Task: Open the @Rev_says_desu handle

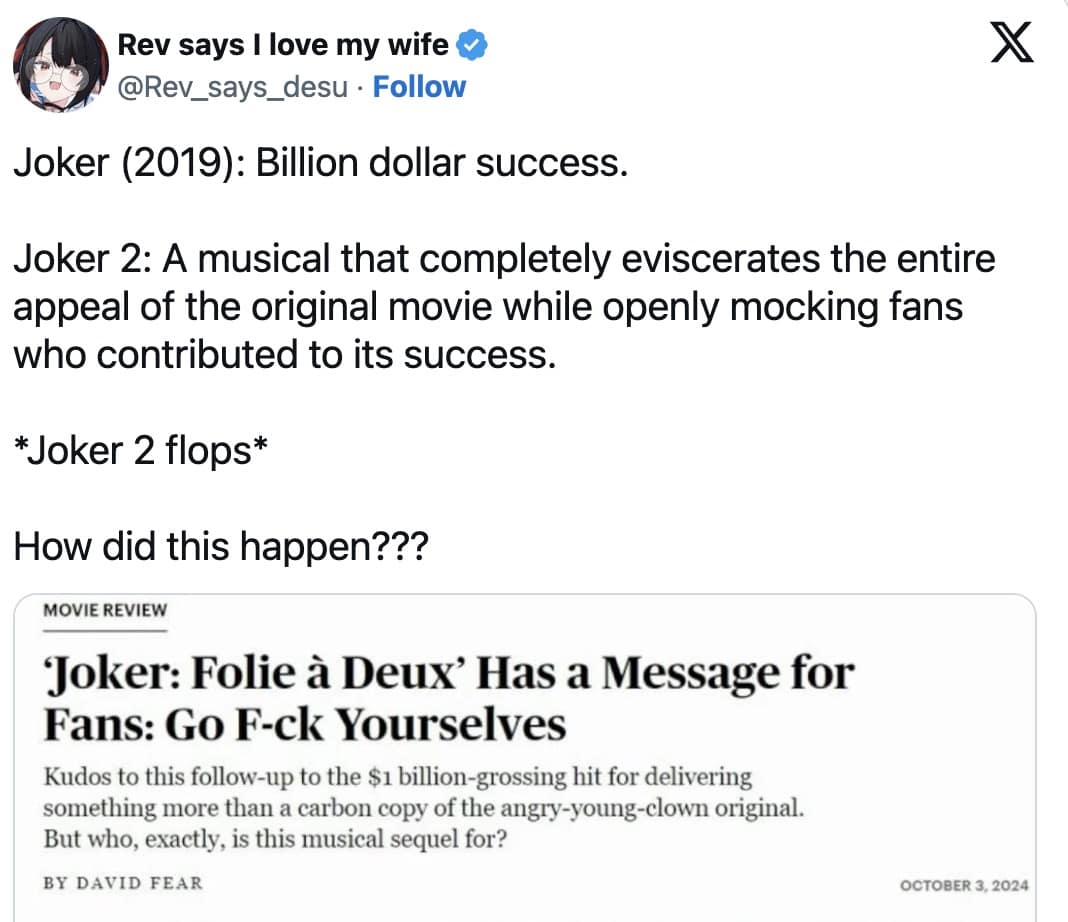Action: coord(234,87)
